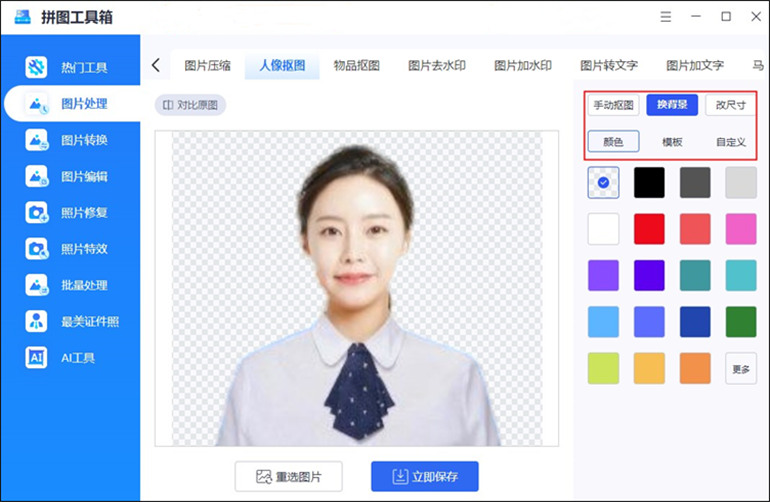Maximize the 拼图工具箱 window

coord(726,17)
